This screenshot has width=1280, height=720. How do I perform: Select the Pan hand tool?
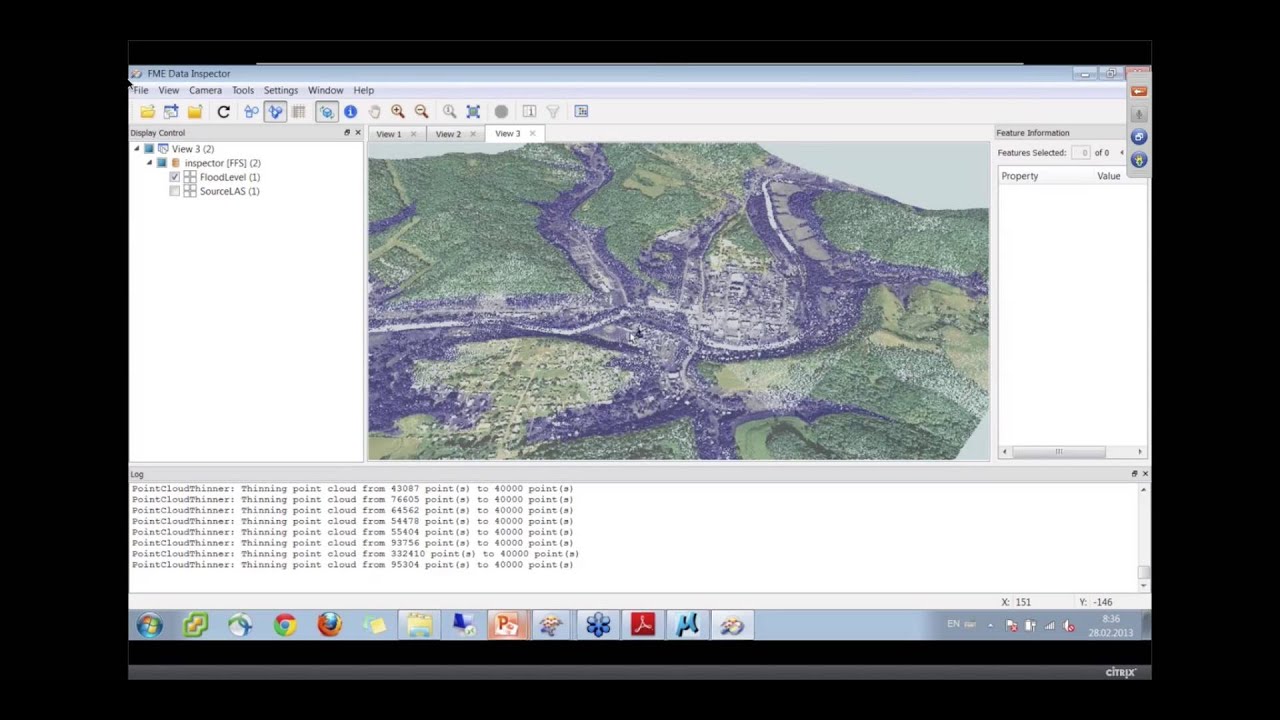tap(374, 112)
